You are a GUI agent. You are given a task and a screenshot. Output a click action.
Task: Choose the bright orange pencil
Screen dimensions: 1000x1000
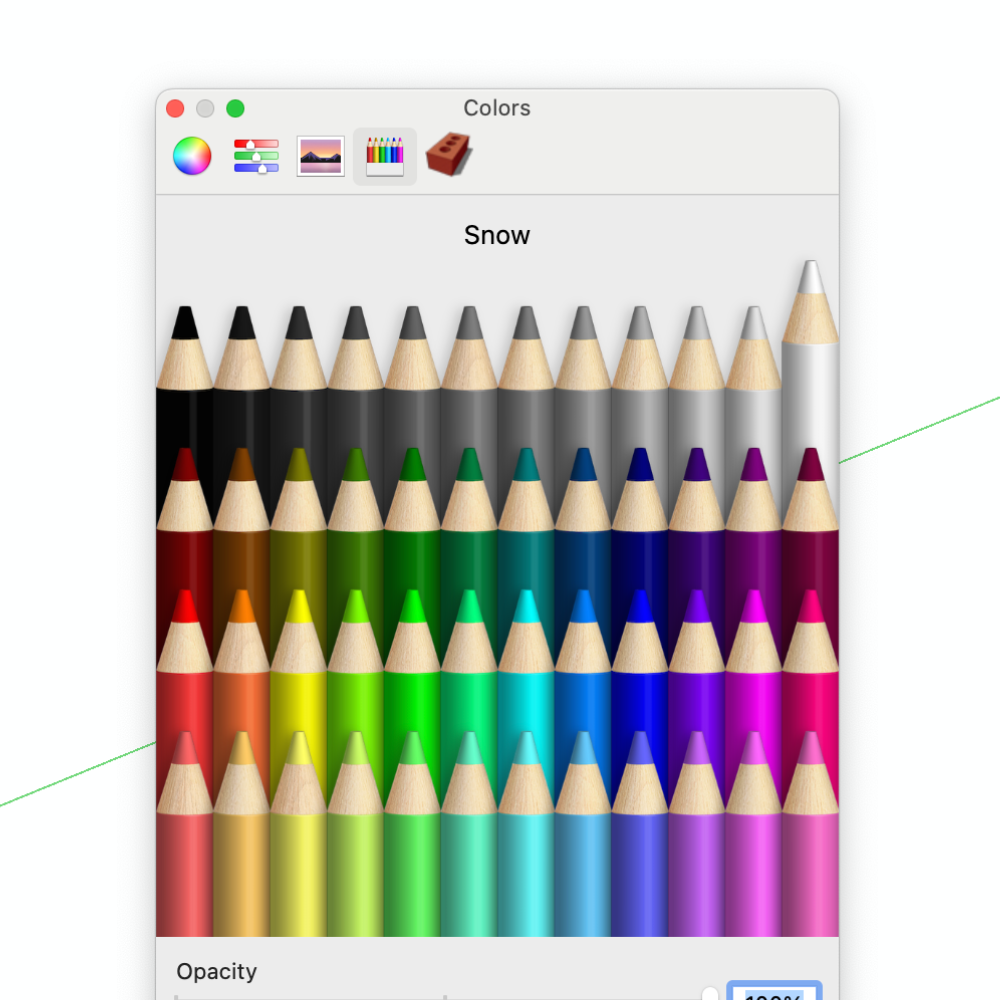click(242, 659)
